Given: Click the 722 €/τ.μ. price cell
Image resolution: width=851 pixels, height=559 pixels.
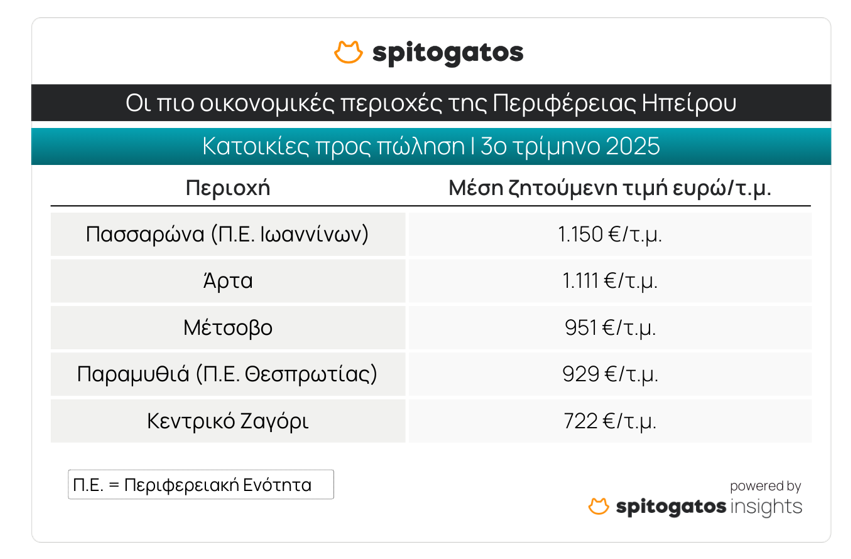Looking at the screenshot, I should click(x=609, y=421).
